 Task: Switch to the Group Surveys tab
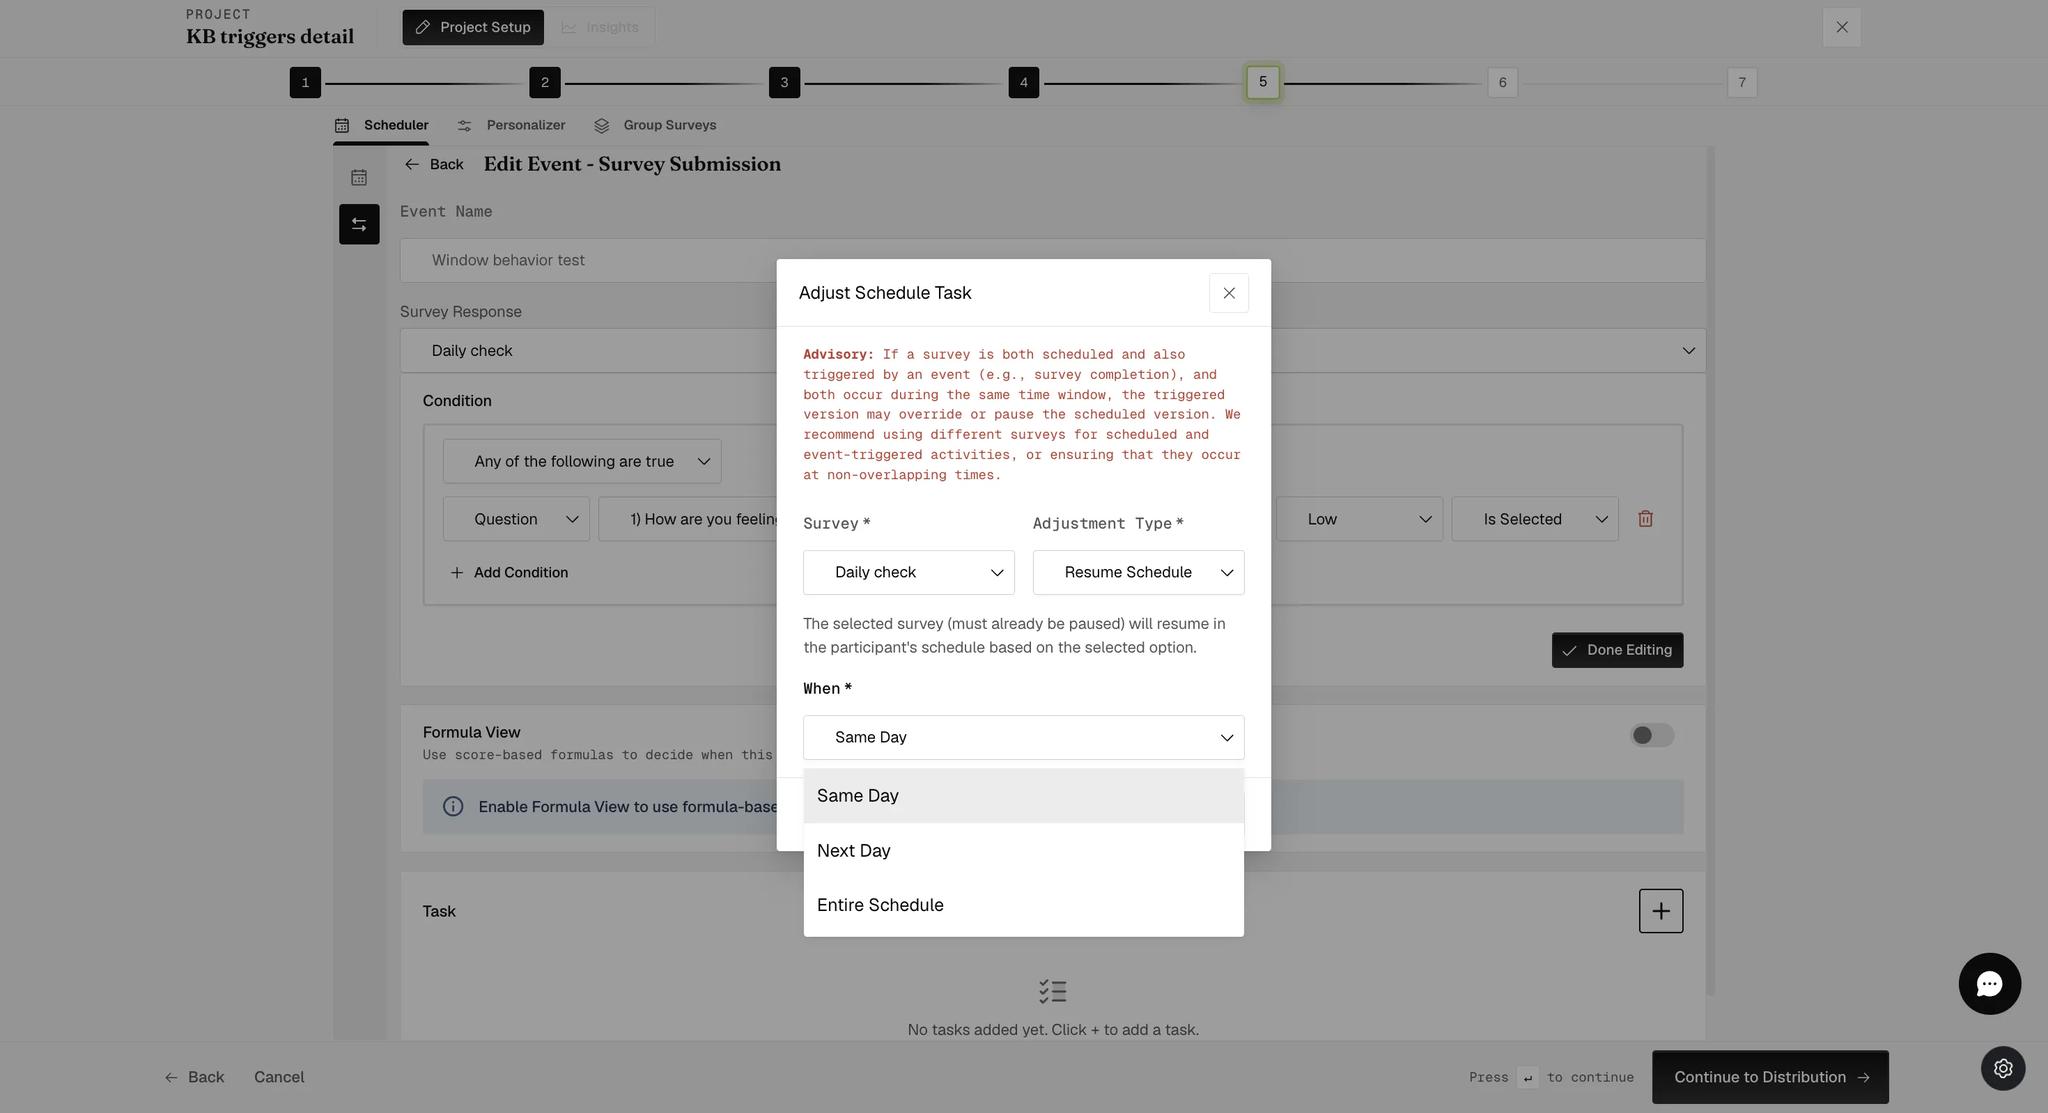tap(655, 125)
